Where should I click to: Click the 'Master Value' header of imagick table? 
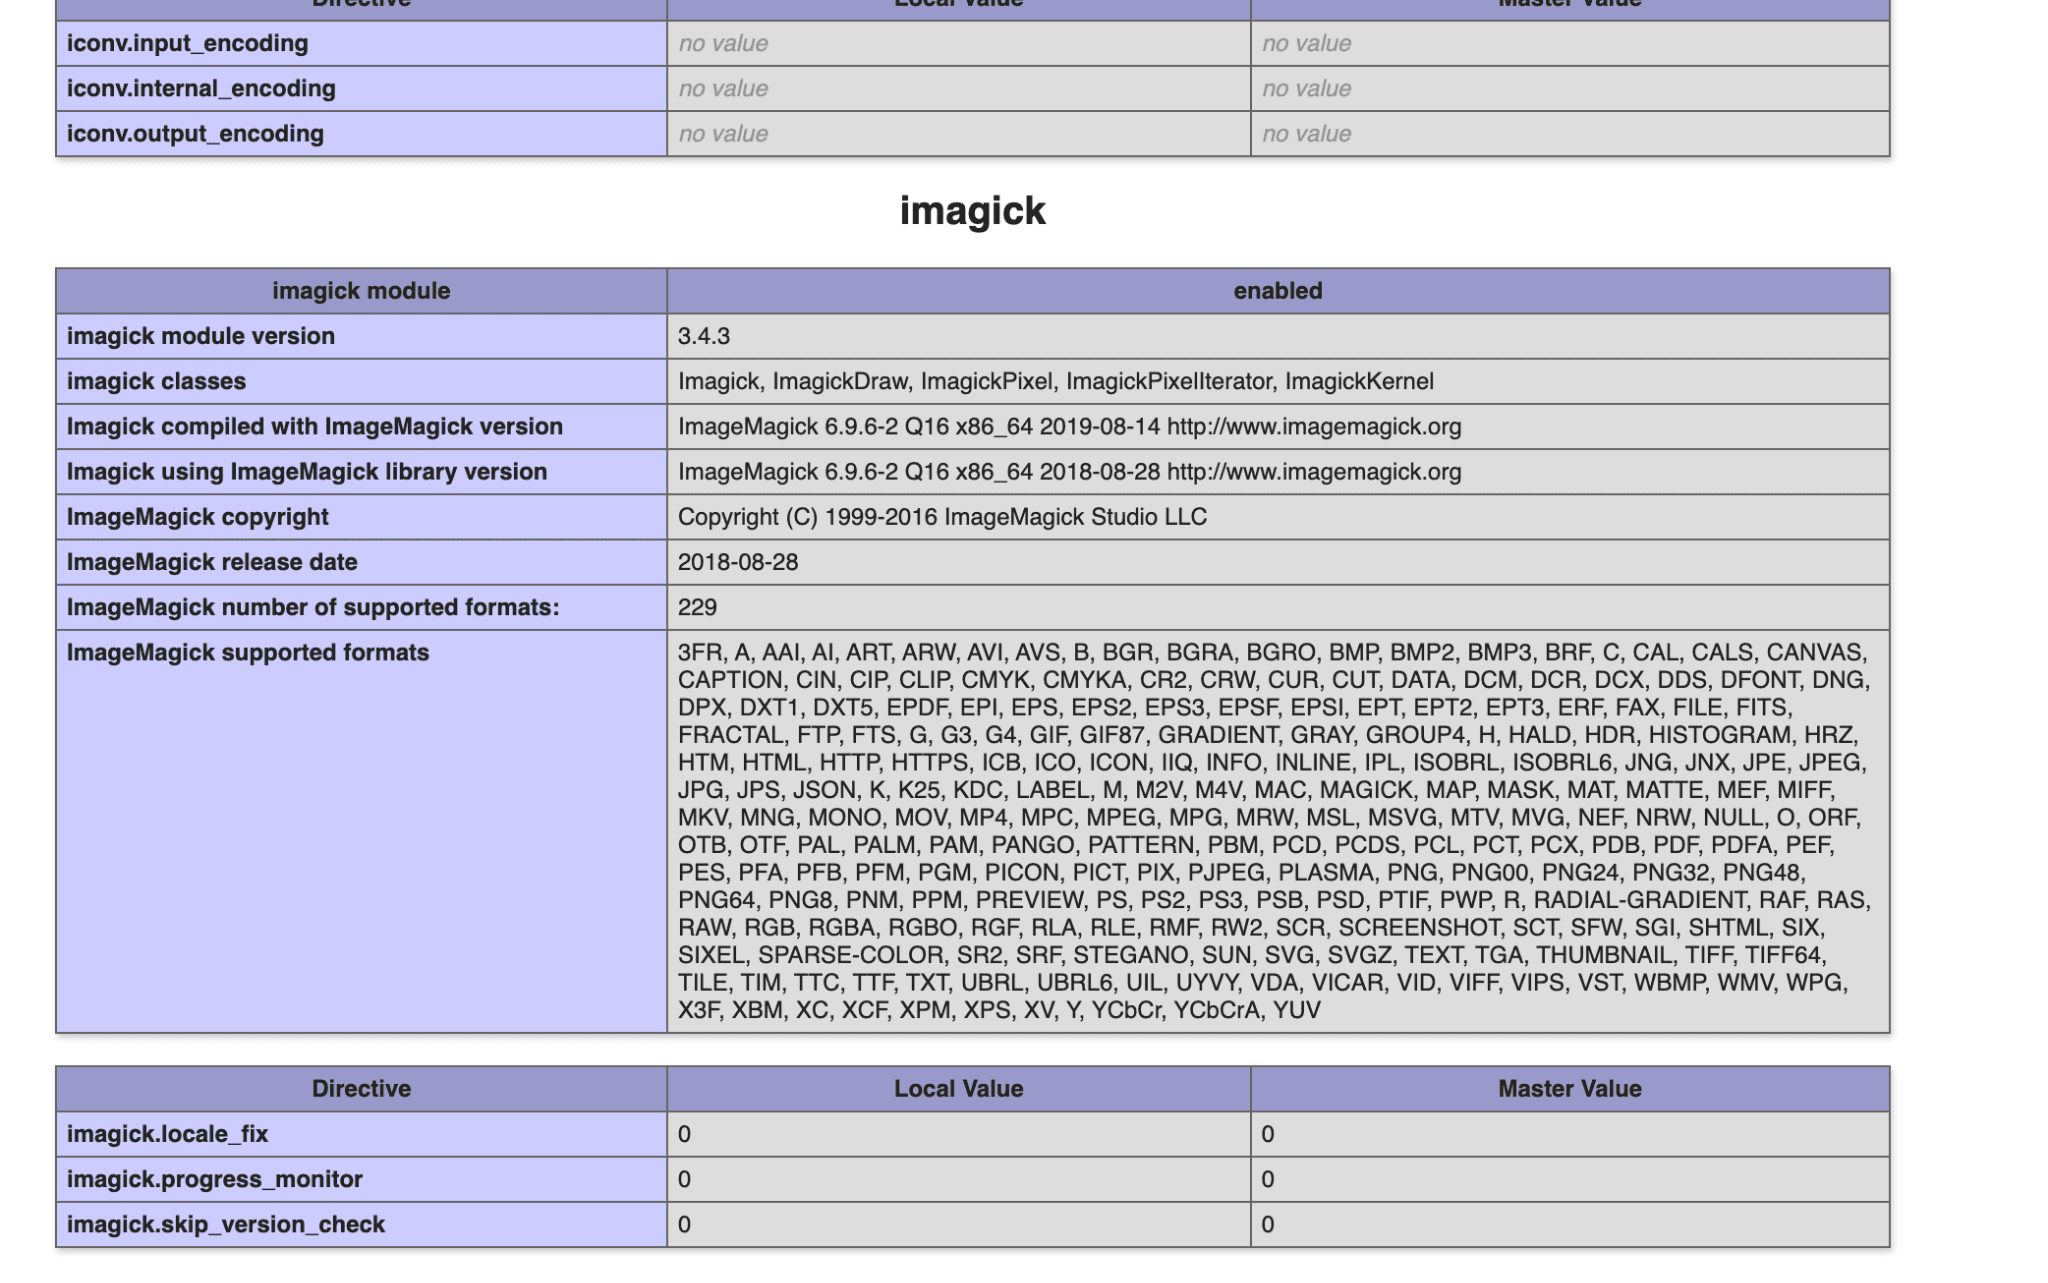pos(1570,1088)
